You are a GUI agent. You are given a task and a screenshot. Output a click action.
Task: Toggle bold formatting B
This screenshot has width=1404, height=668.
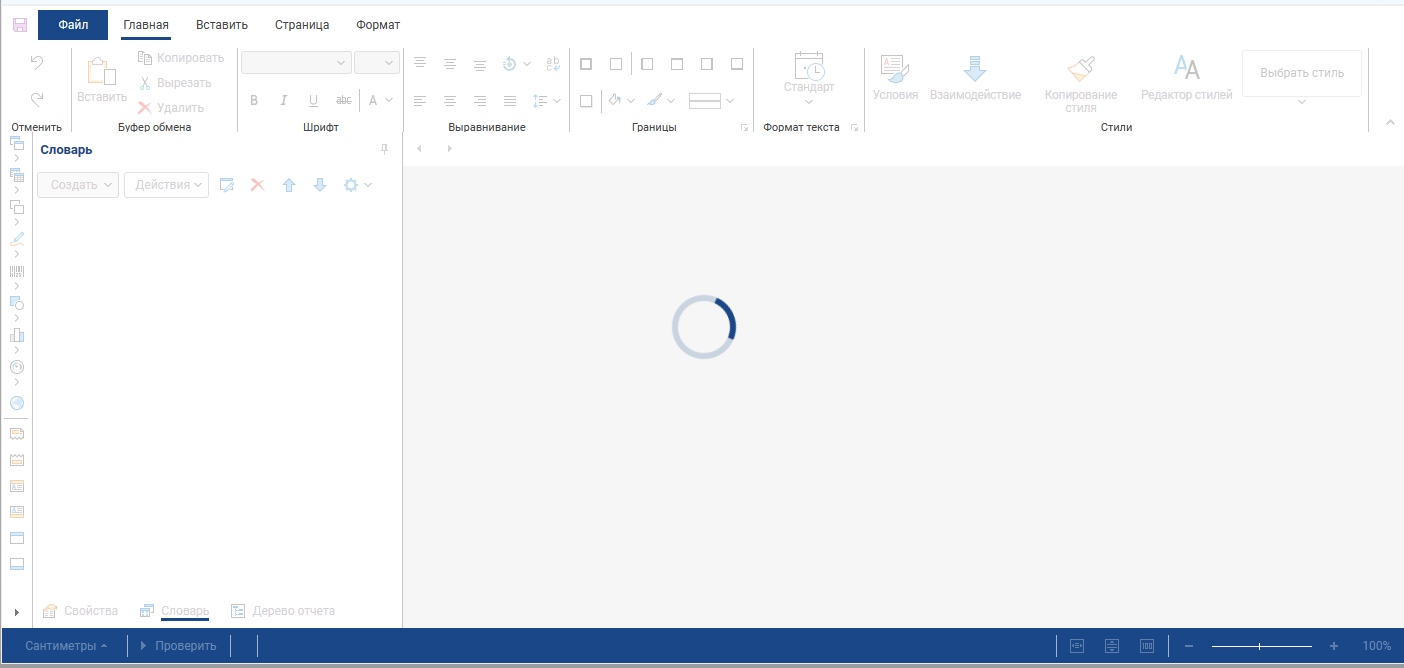coord(254,100)
